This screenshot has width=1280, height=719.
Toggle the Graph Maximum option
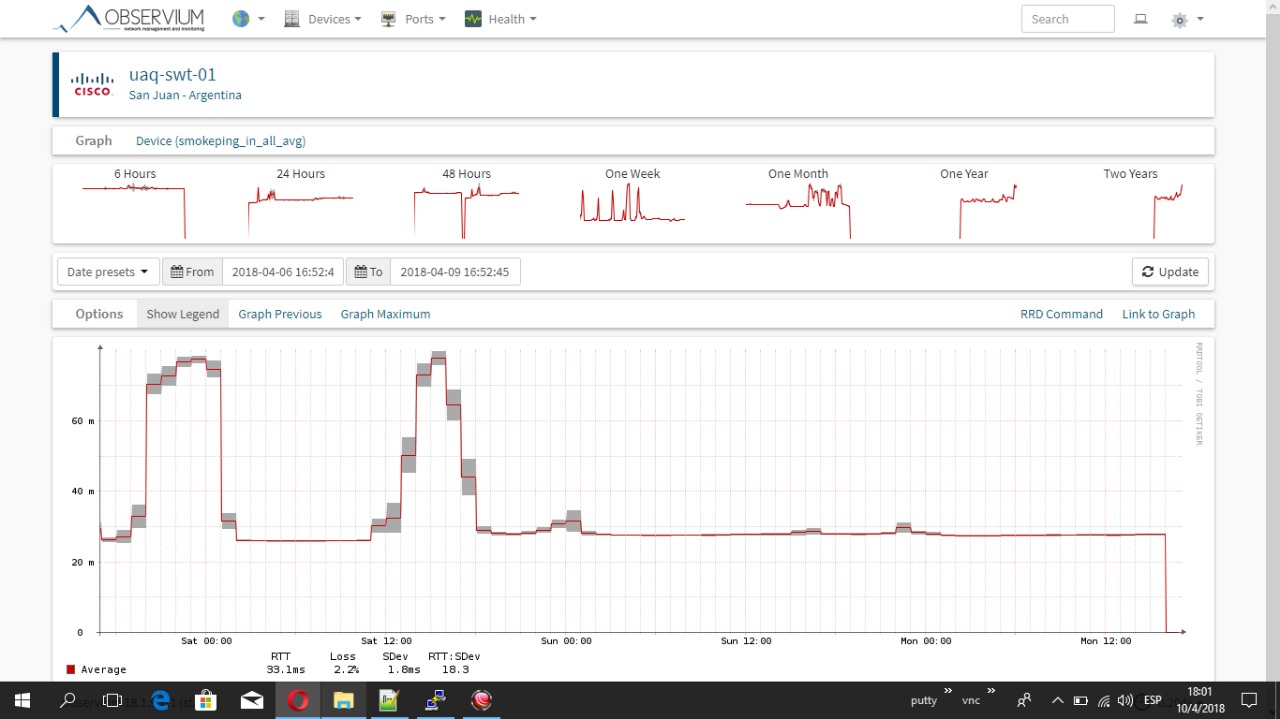385,314
